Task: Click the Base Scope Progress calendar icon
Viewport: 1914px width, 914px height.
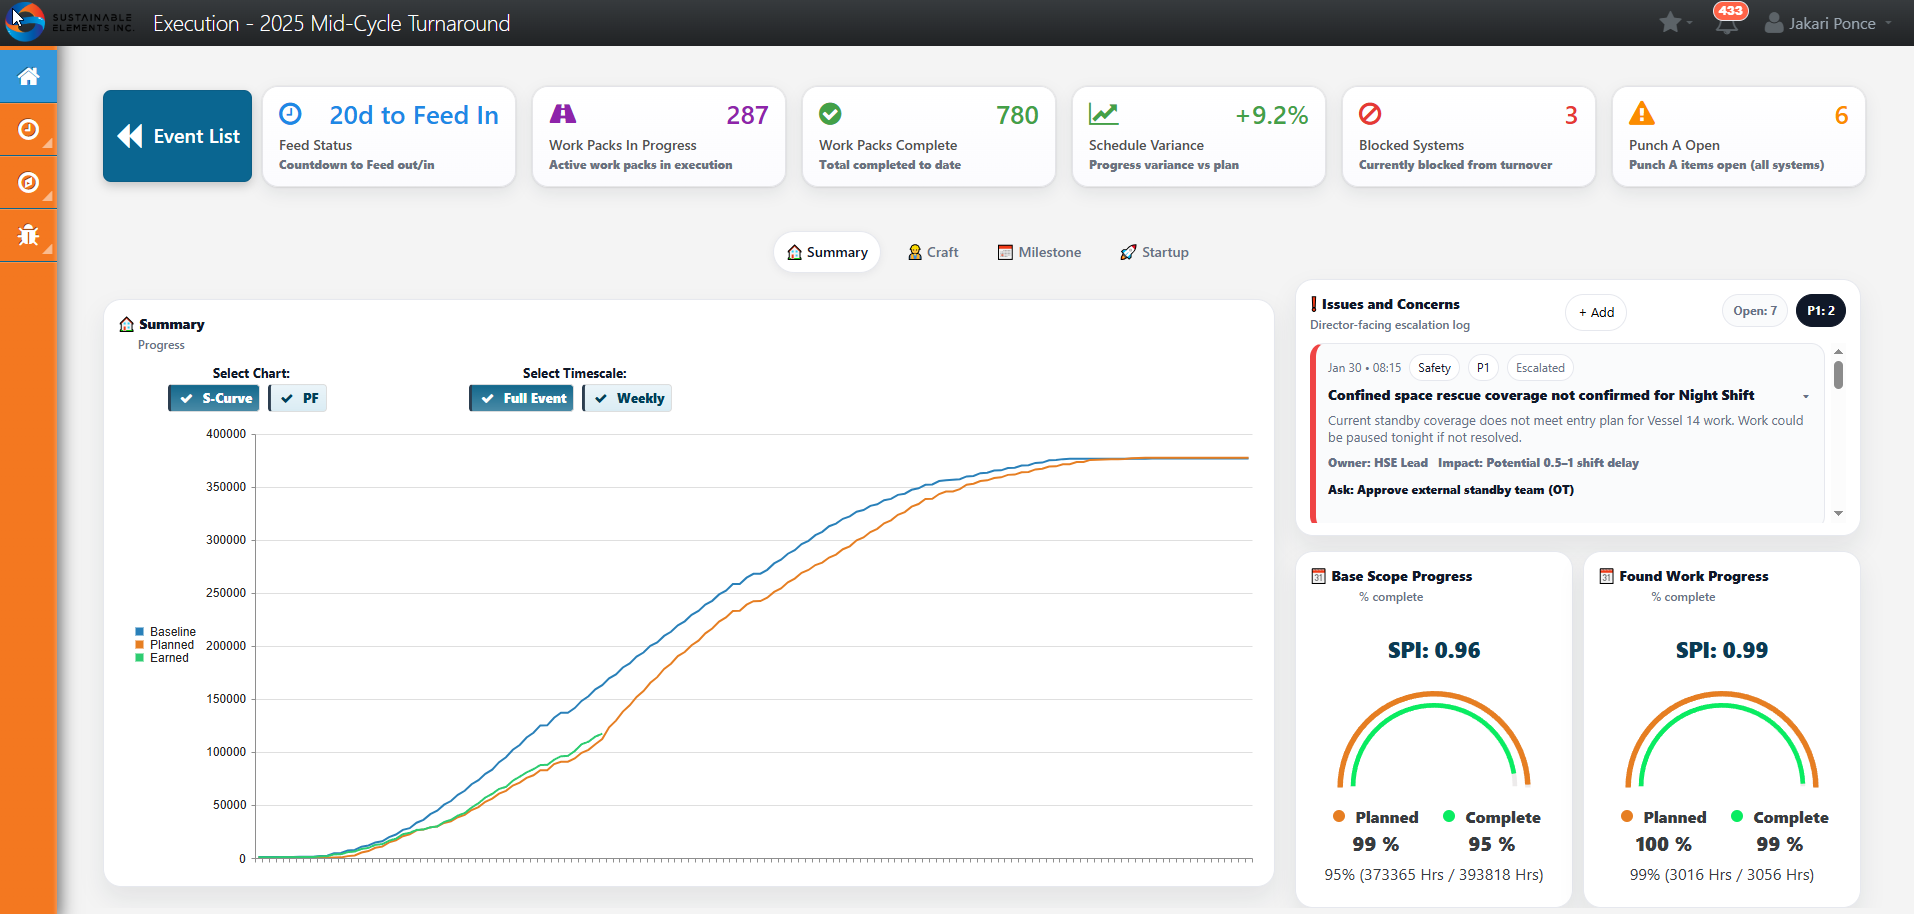Action: point(1319,576)
